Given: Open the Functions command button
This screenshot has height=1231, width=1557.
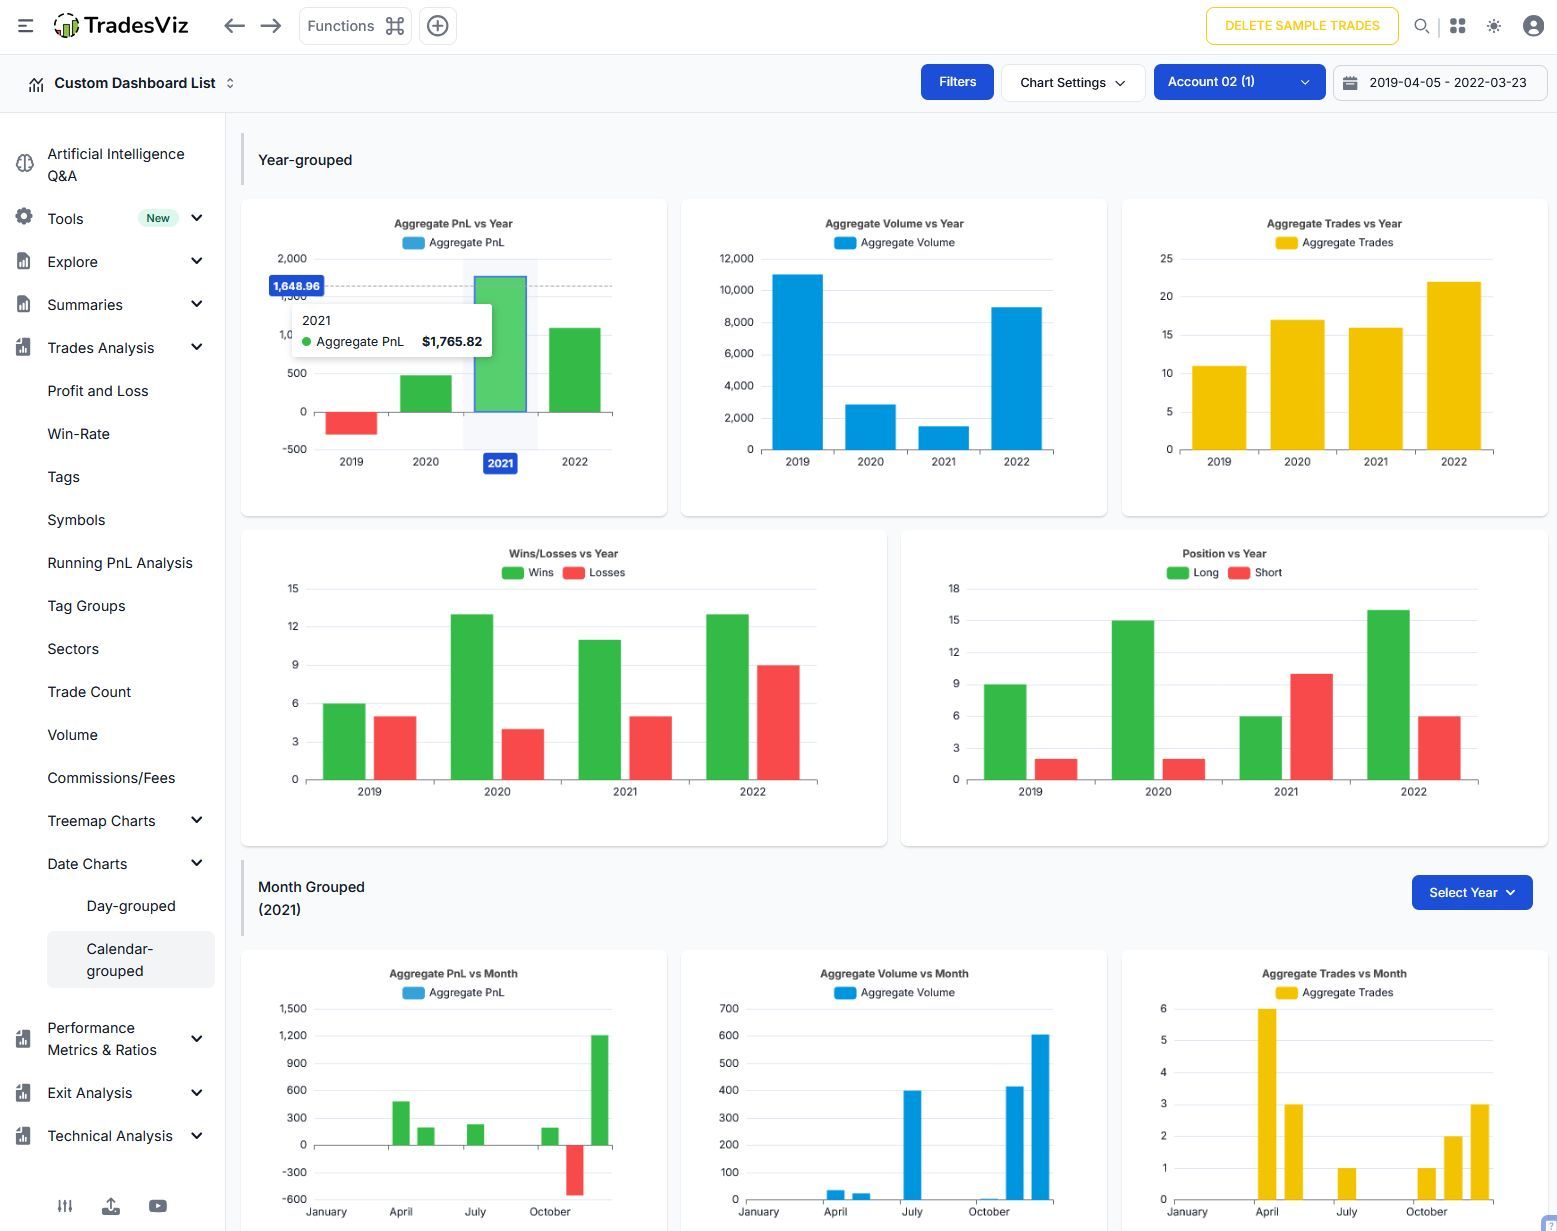Looking at the screenshot, I should [355, 26].
